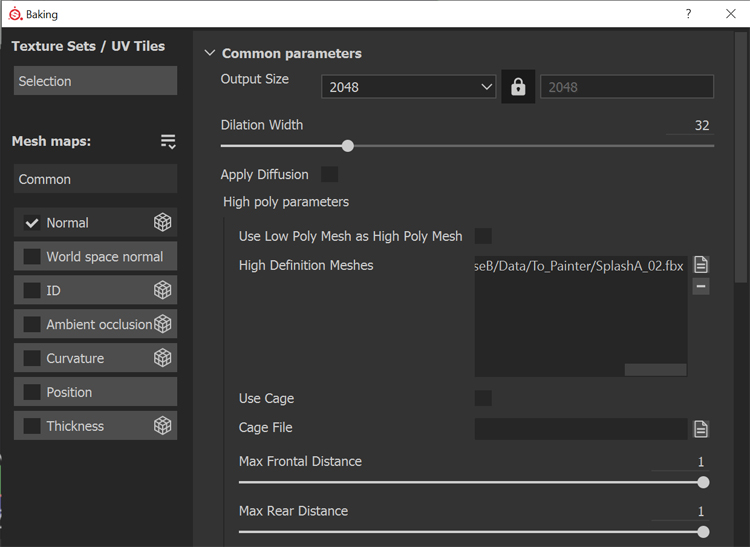Viewport: 750px width, 547px height.
Task: Click the Selection button under Texture Sets
Action: [x=95, y=81]
